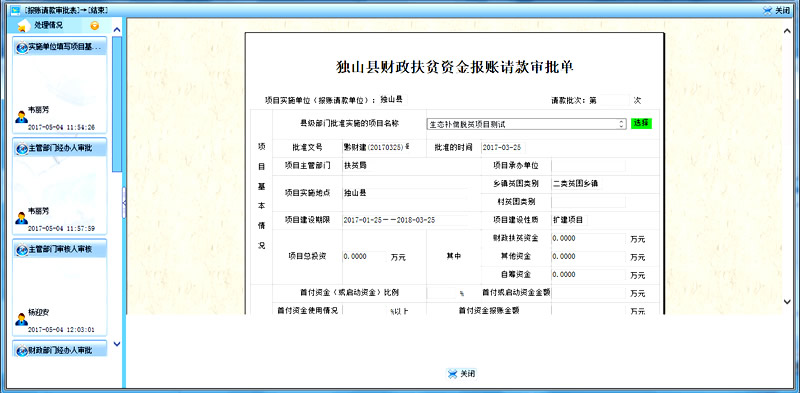Click the splitter collapse handle beside the left panel
Viewport: 800px width, 393px height.
click(x=123, y=203)
